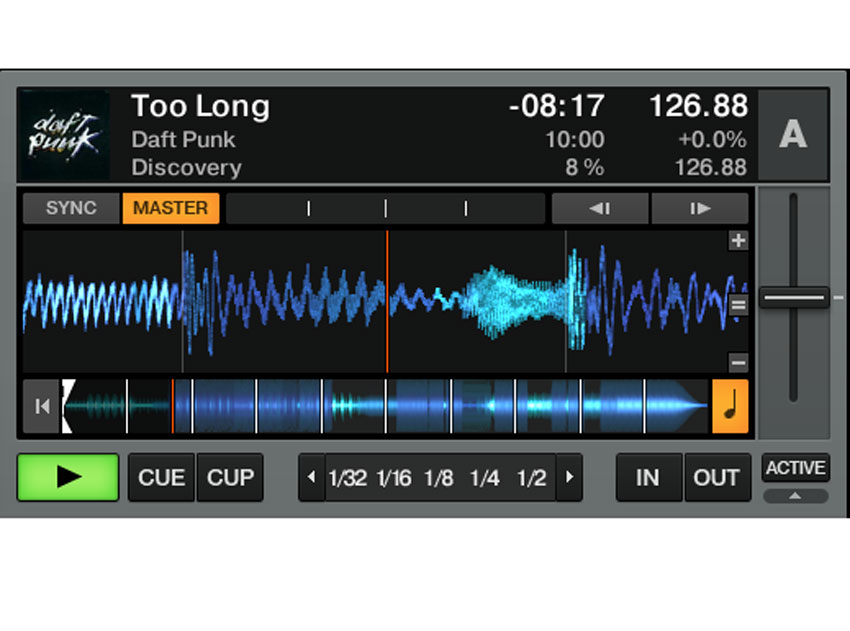Image resolution: width=850 pixels, height=631 pixels.
Task: Click the track title "Too Long"
Action: tap(201, 106)
